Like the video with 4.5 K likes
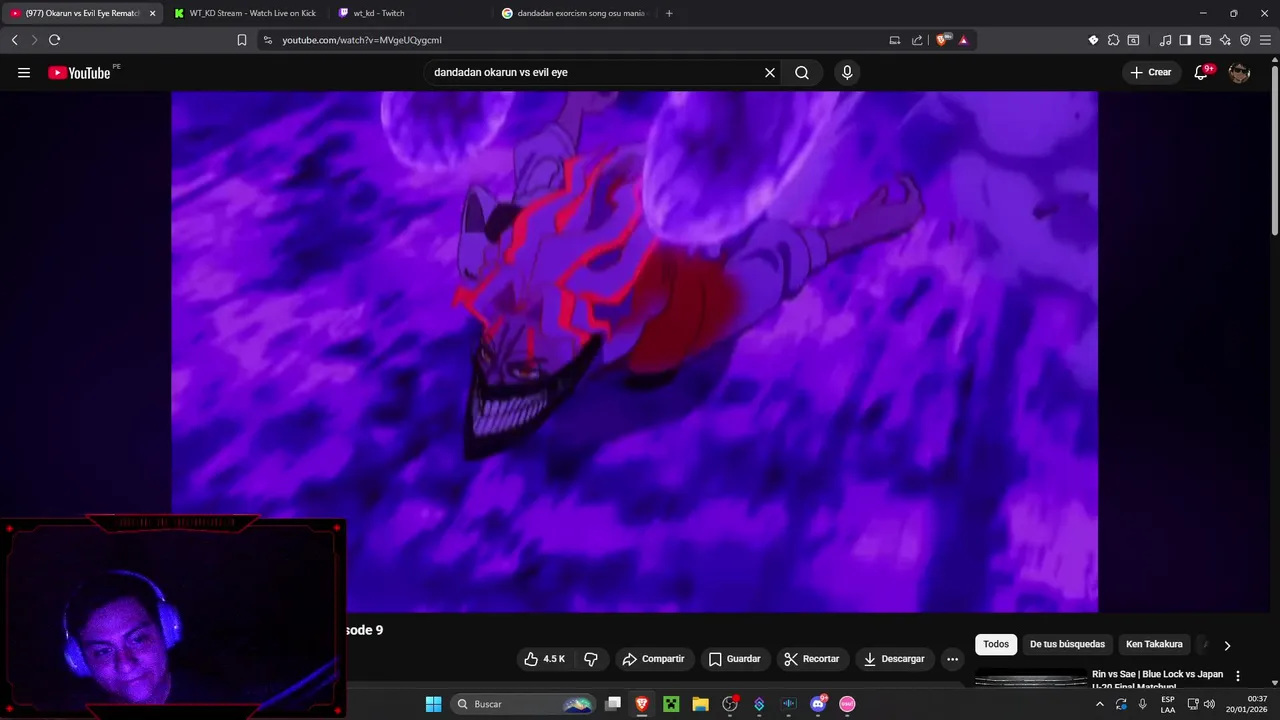The height and width of the screenshot is (720, 1280). [x=545, y=659]
